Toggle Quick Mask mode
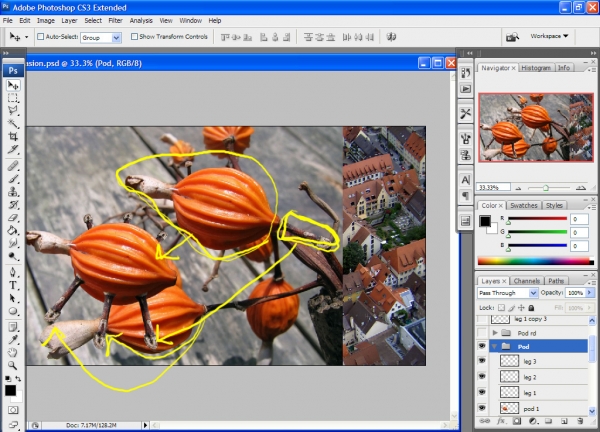This screenshot has width=600, height=432. pos(13,410)
